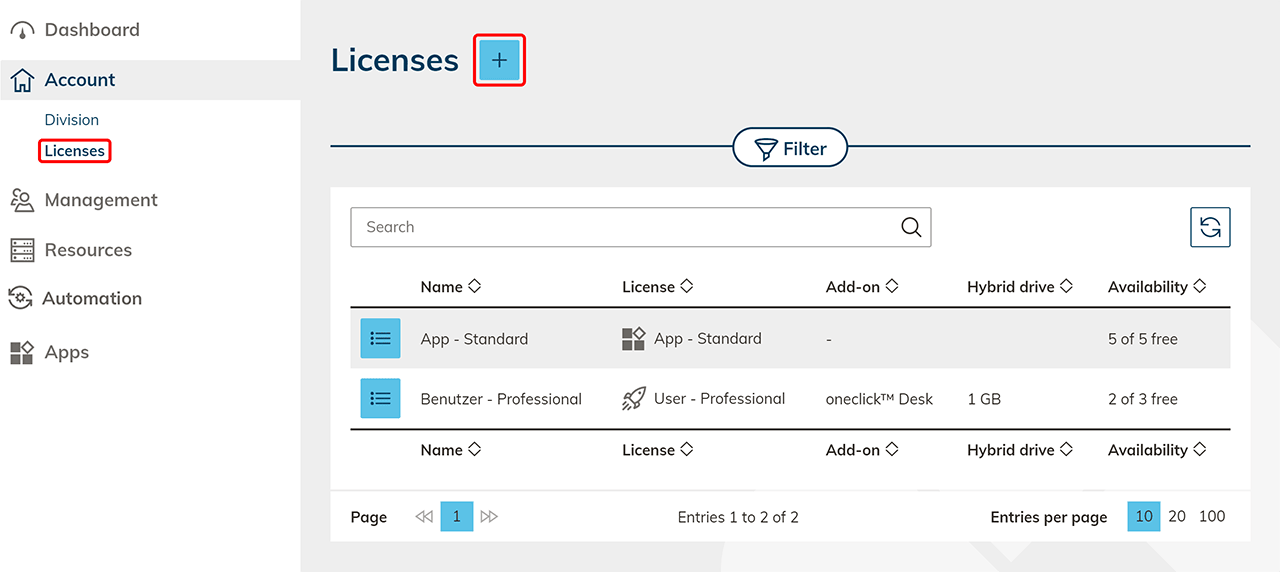Open Resources section in sidebar

tap(88, 250)
